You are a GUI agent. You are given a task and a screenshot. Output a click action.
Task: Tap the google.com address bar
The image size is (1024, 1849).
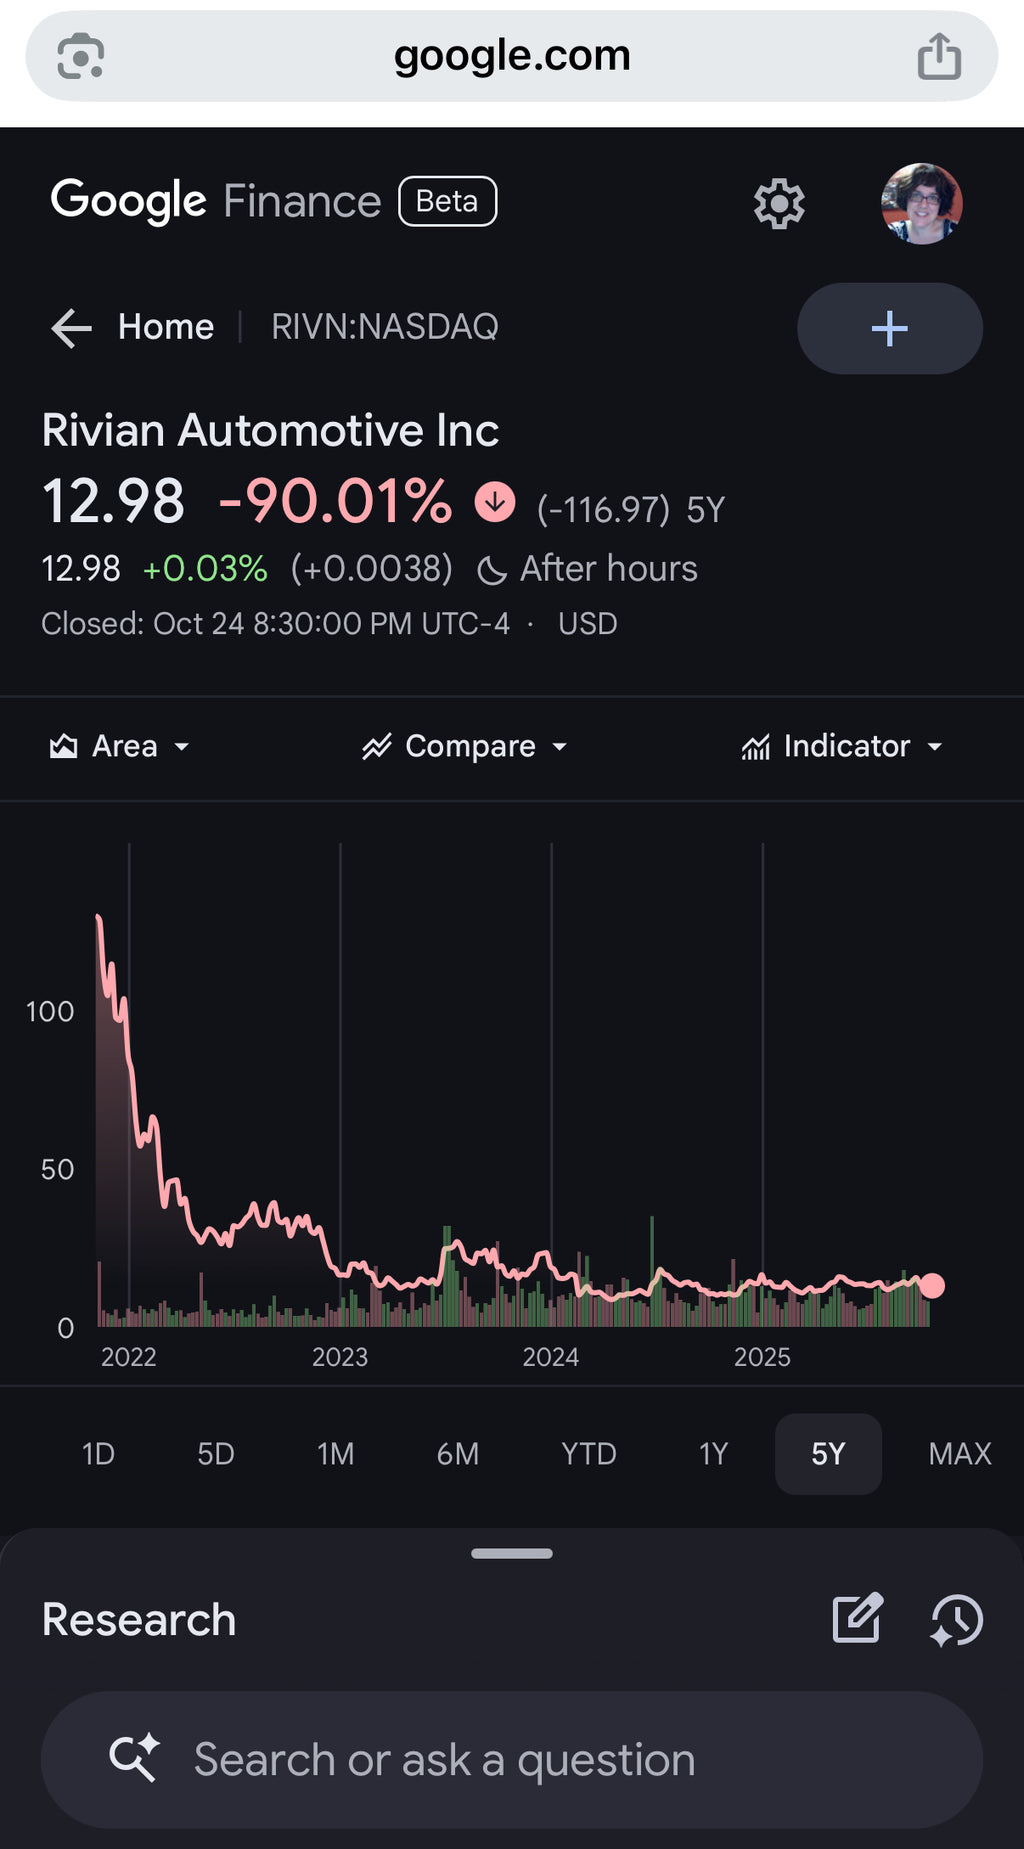click(x=511, y=56)
